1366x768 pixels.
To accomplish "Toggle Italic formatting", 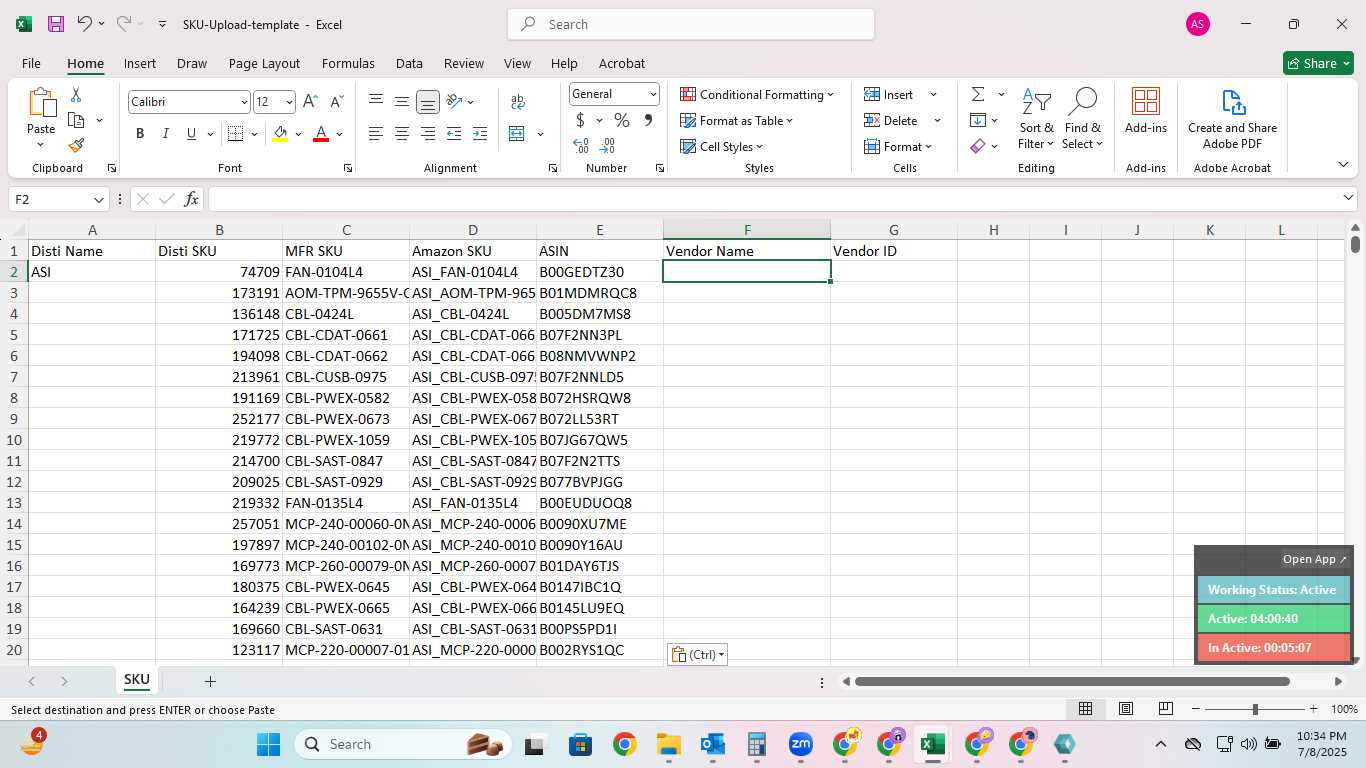I will (x=166, y=133).
